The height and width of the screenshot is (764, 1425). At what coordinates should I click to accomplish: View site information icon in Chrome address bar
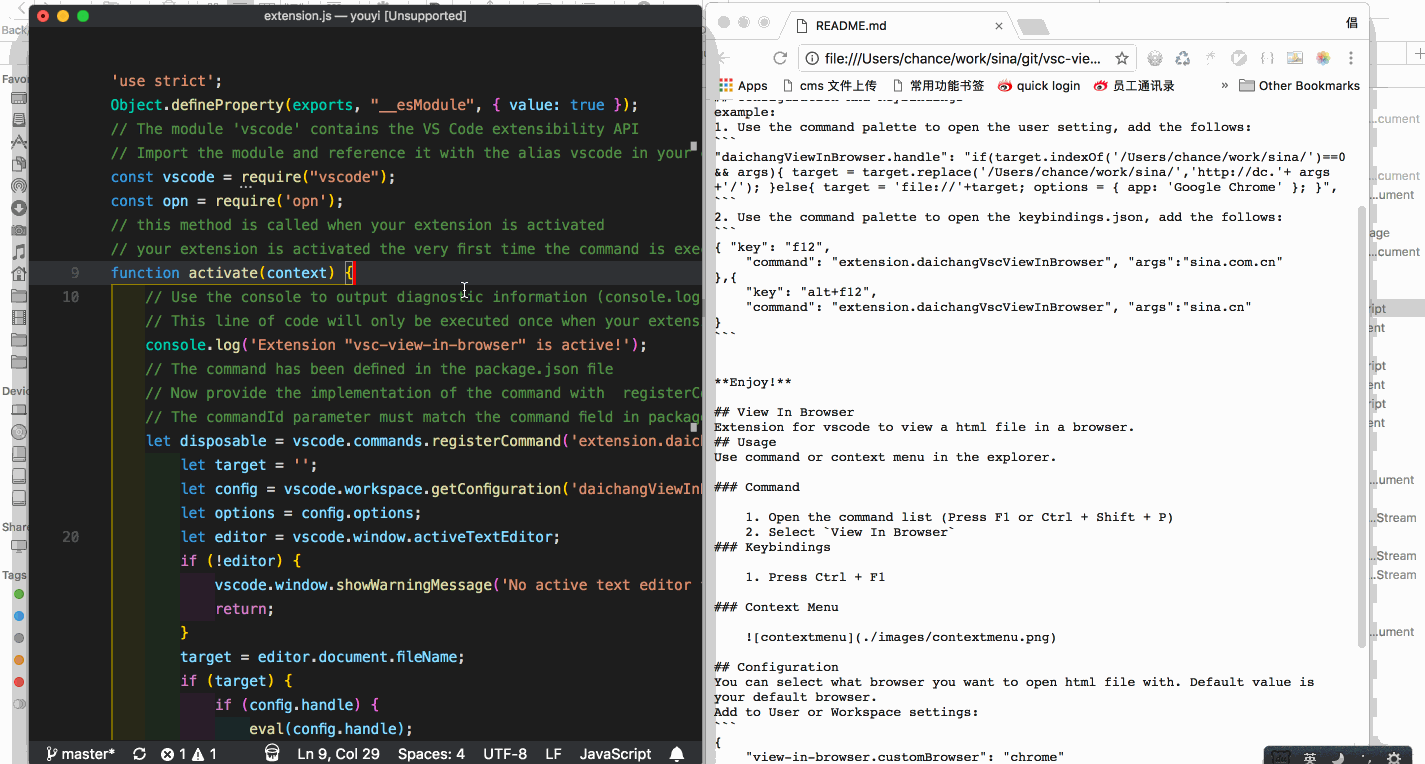(812, 58)
